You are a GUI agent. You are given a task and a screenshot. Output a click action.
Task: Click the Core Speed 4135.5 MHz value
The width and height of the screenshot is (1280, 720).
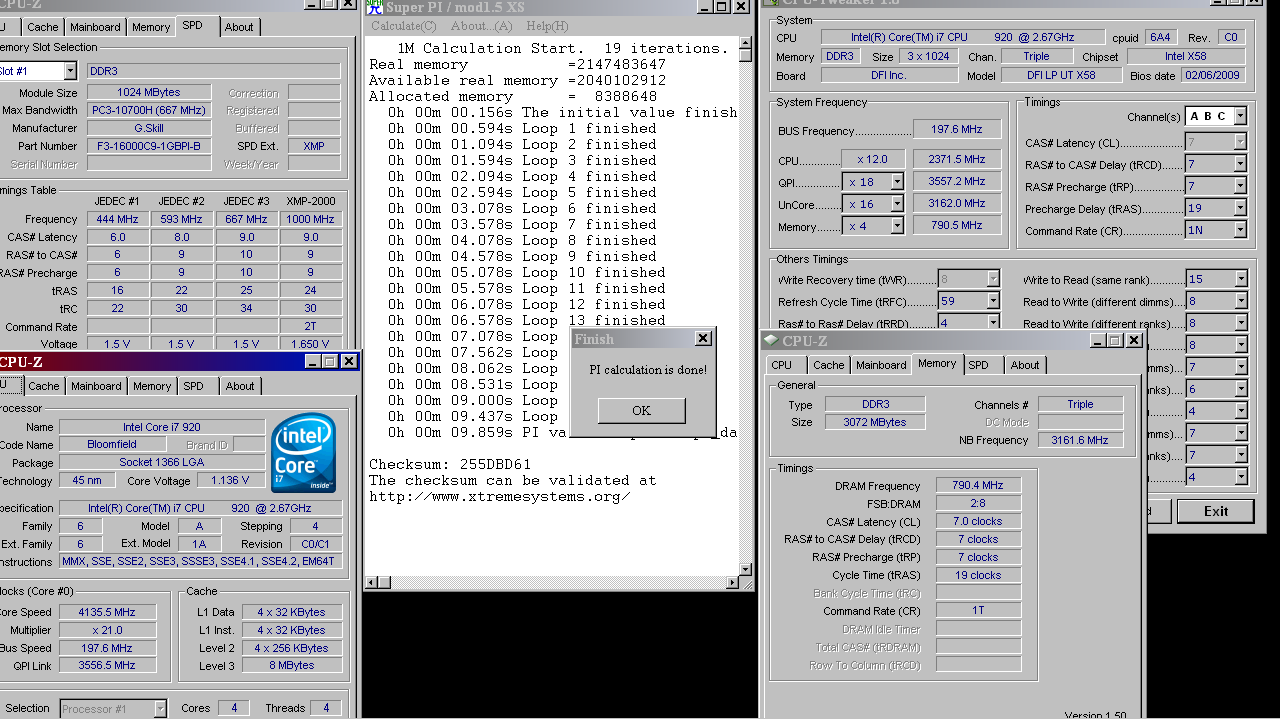[x=107, y=612]
